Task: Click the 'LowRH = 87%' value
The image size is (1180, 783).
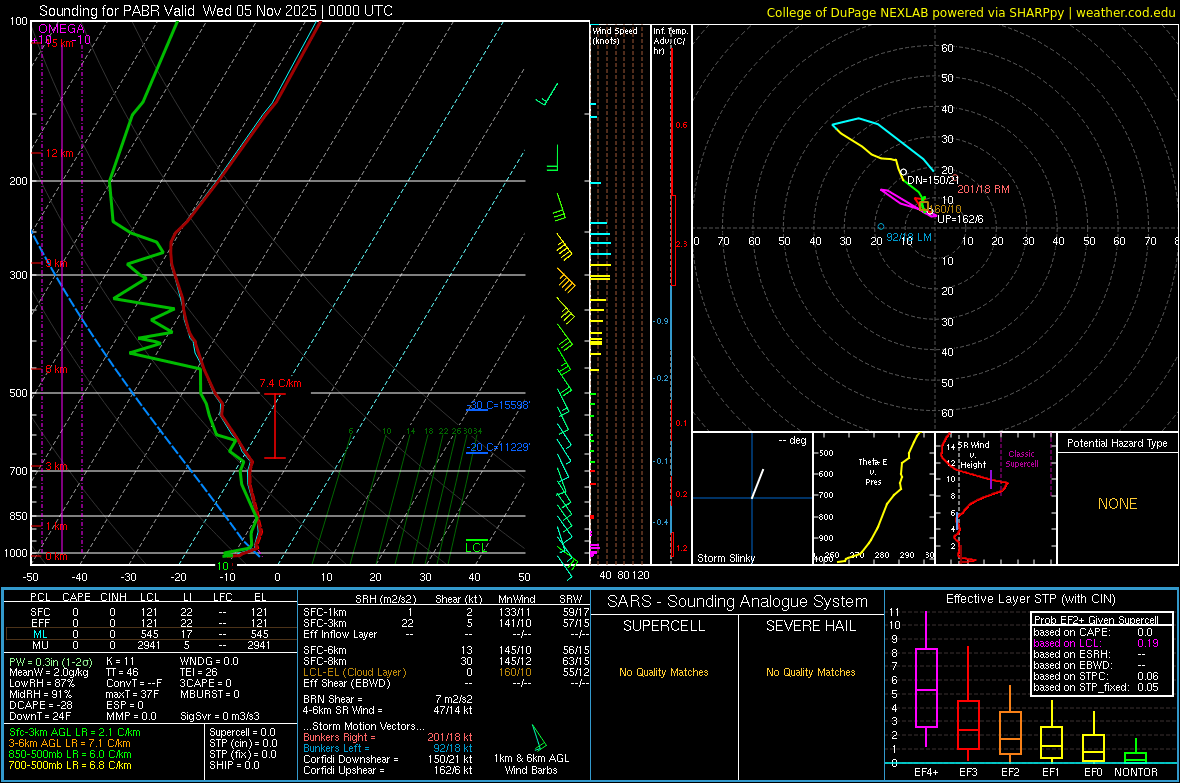Action: point(41,683)
